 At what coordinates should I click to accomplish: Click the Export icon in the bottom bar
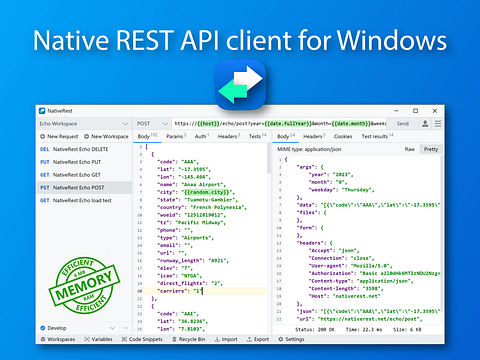(x=249, y=339)
